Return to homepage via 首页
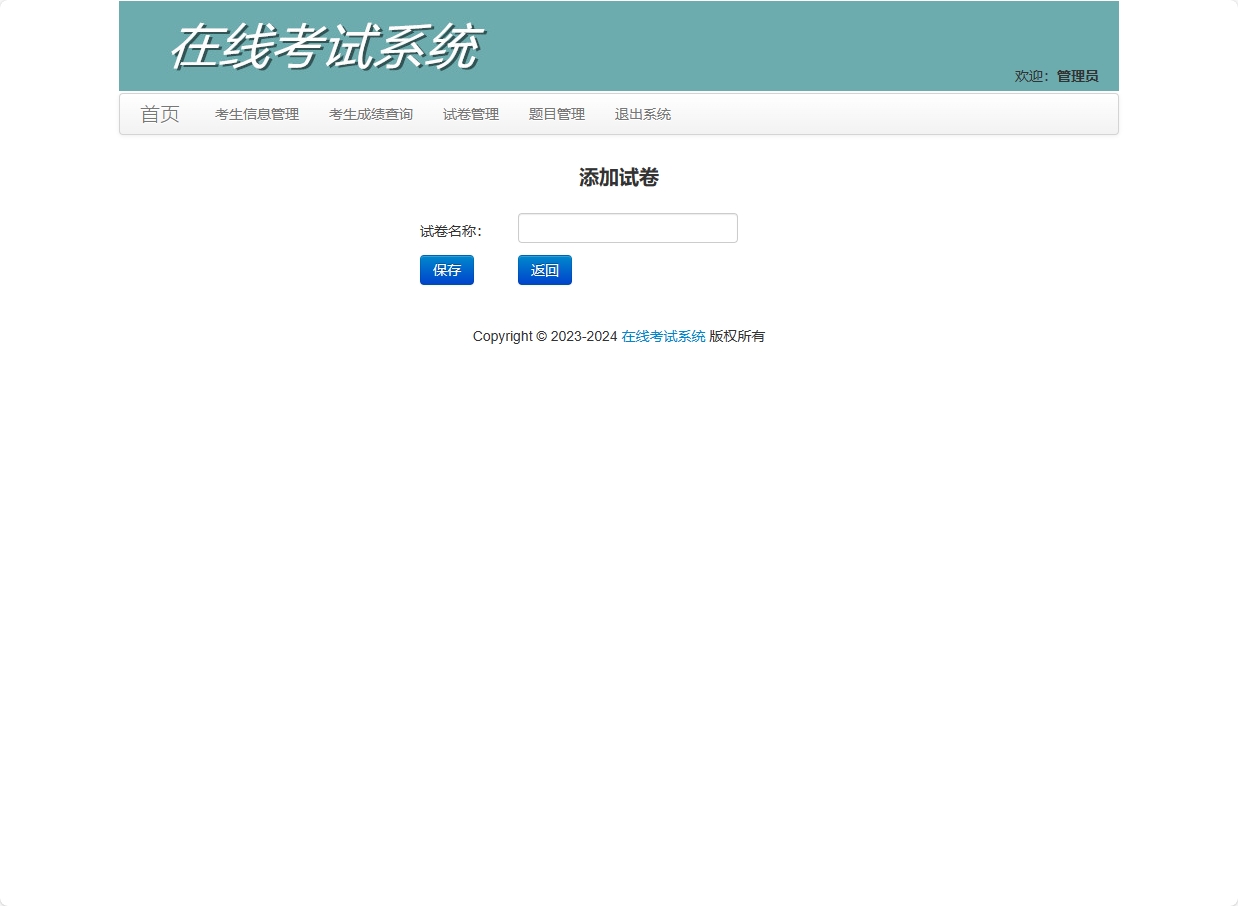The image size is (1238, 906). pyautogui.click(x=160, y=114)
